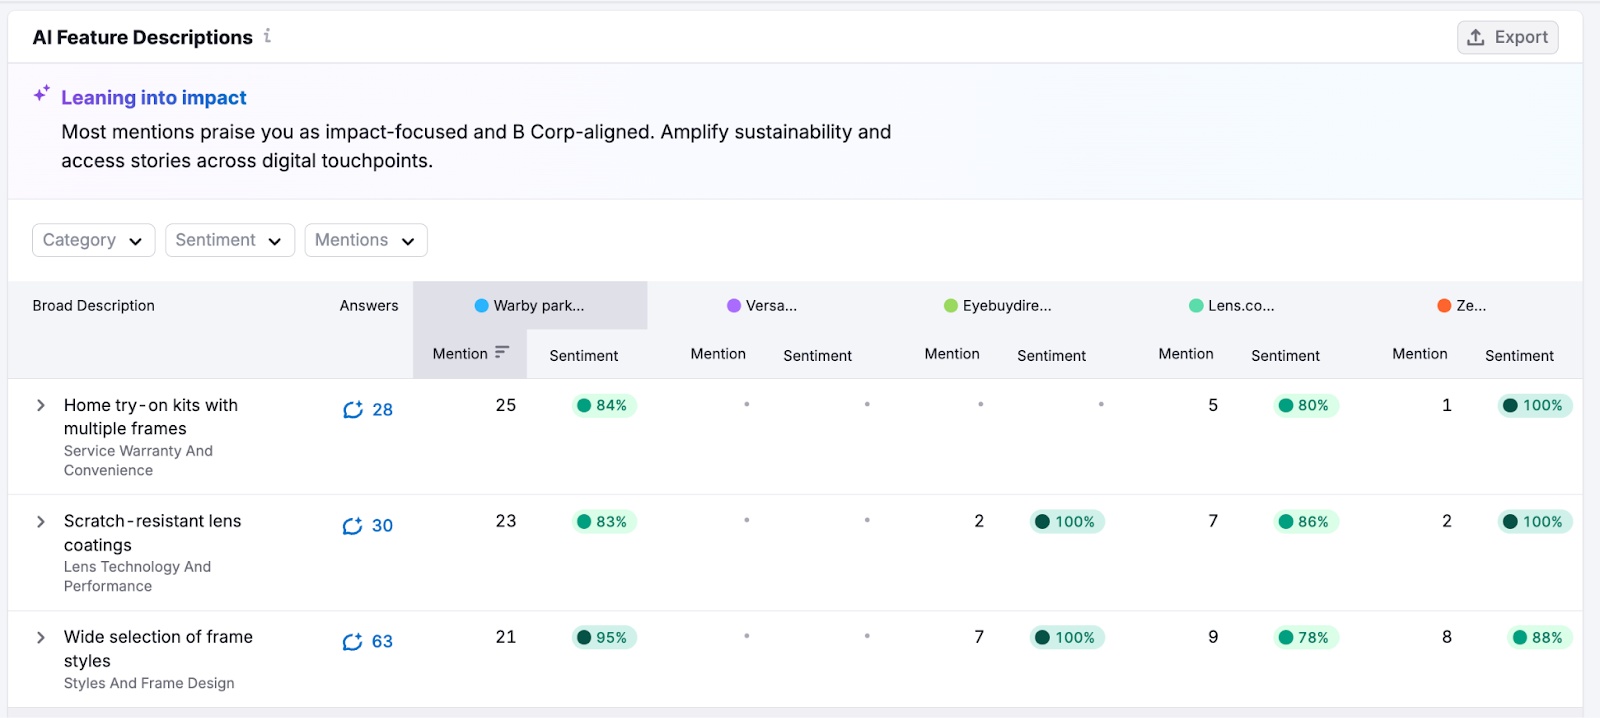1600x718 pixels.
Task: Open the Leaning into impact insight link
Action: [x=153, y=97]
